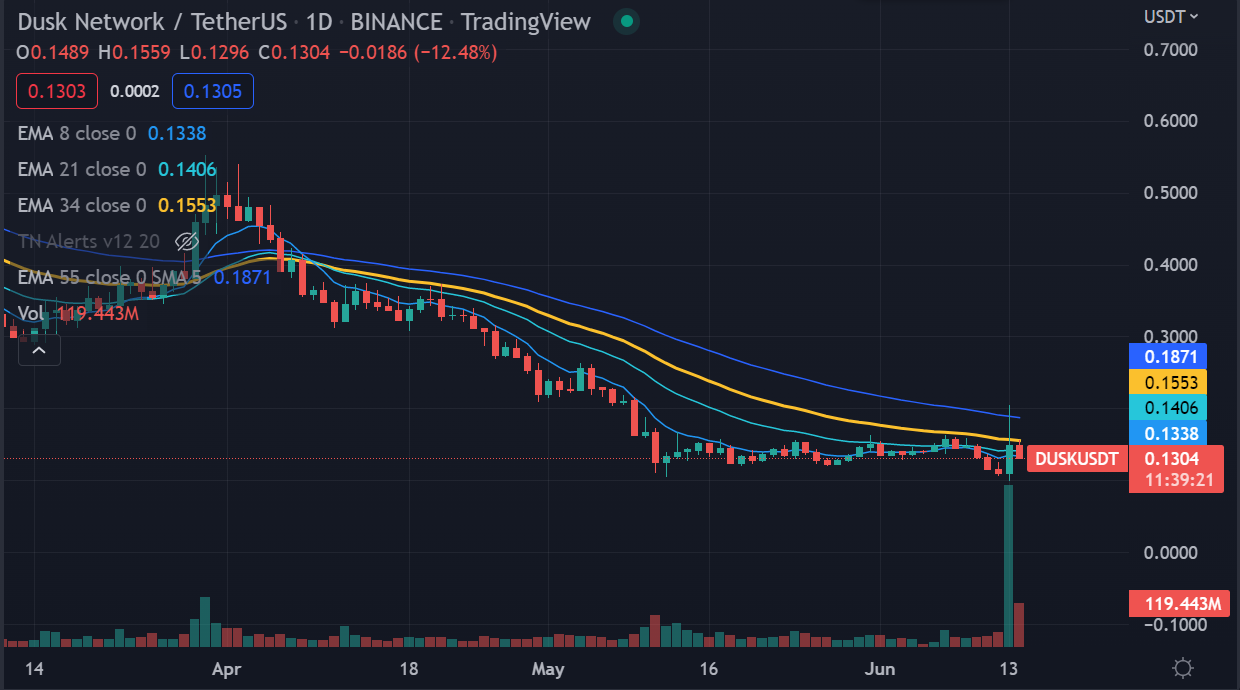The image size is (1240, 690).
Task: Click the 0.1338 blue EMA price tag
Action: click(1168, 433)
